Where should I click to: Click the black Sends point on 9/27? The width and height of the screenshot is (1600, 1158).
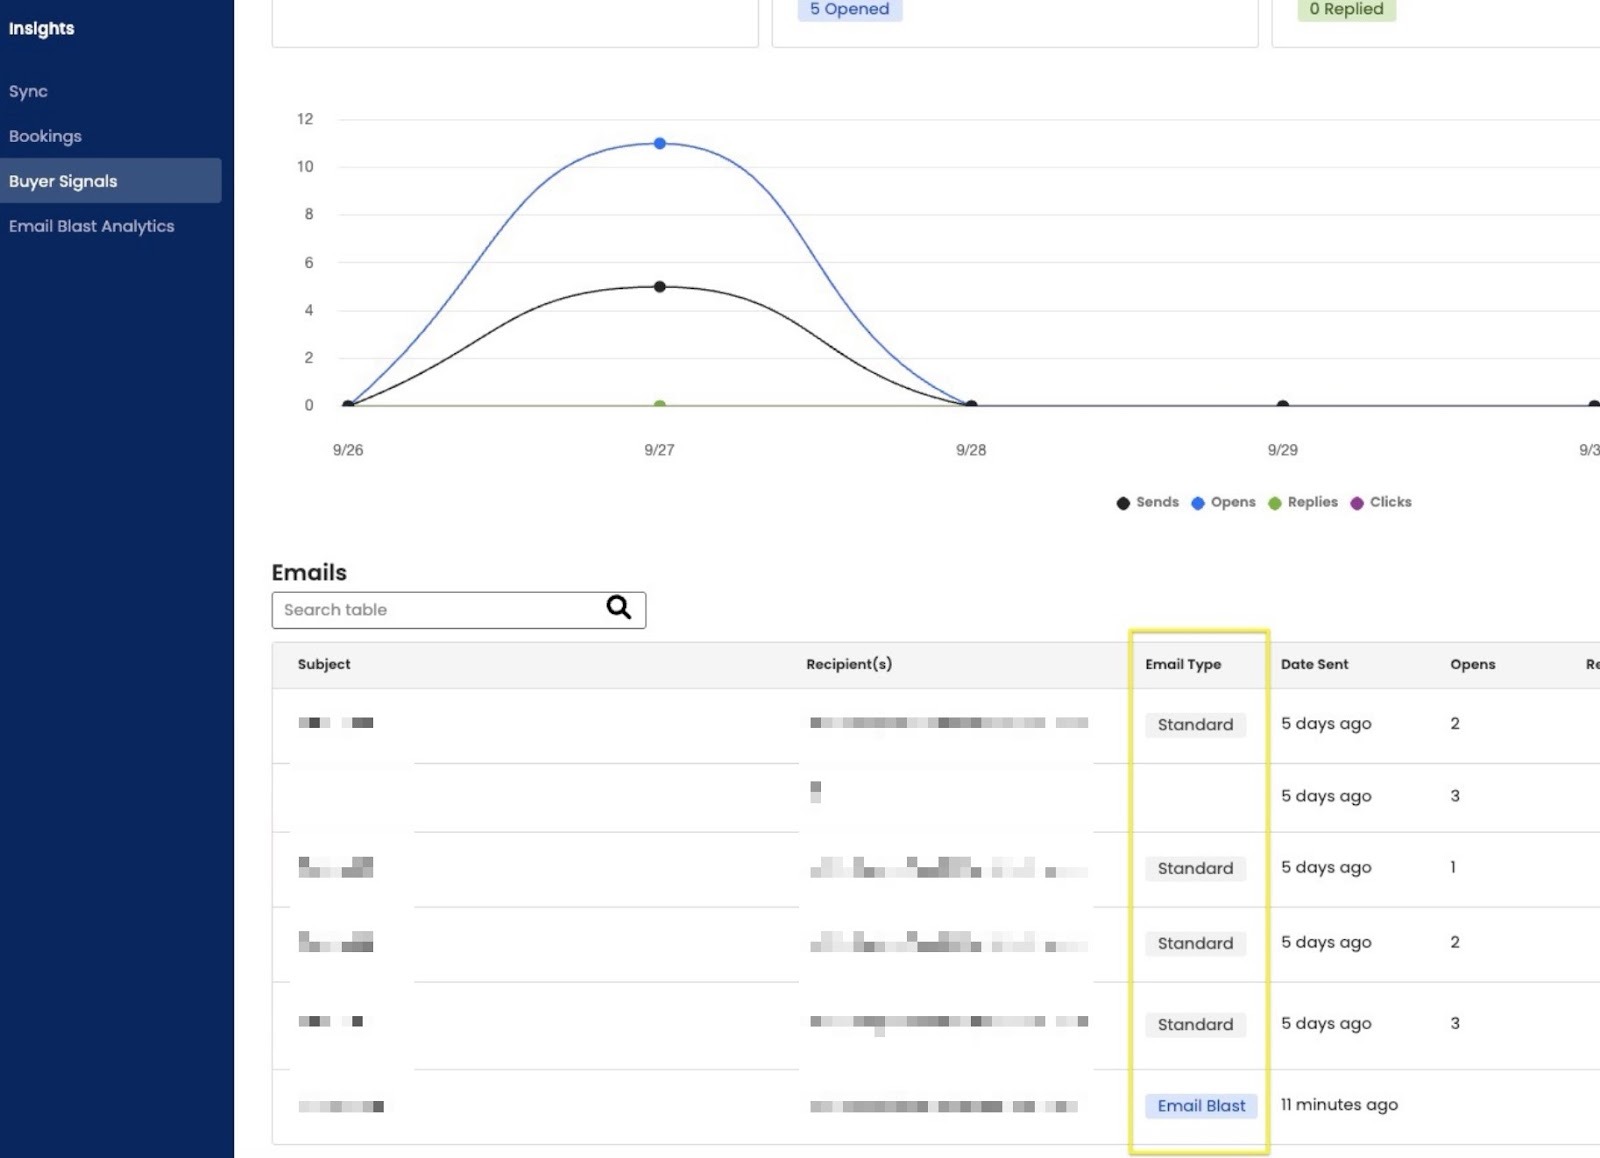[x=660, y=287]
